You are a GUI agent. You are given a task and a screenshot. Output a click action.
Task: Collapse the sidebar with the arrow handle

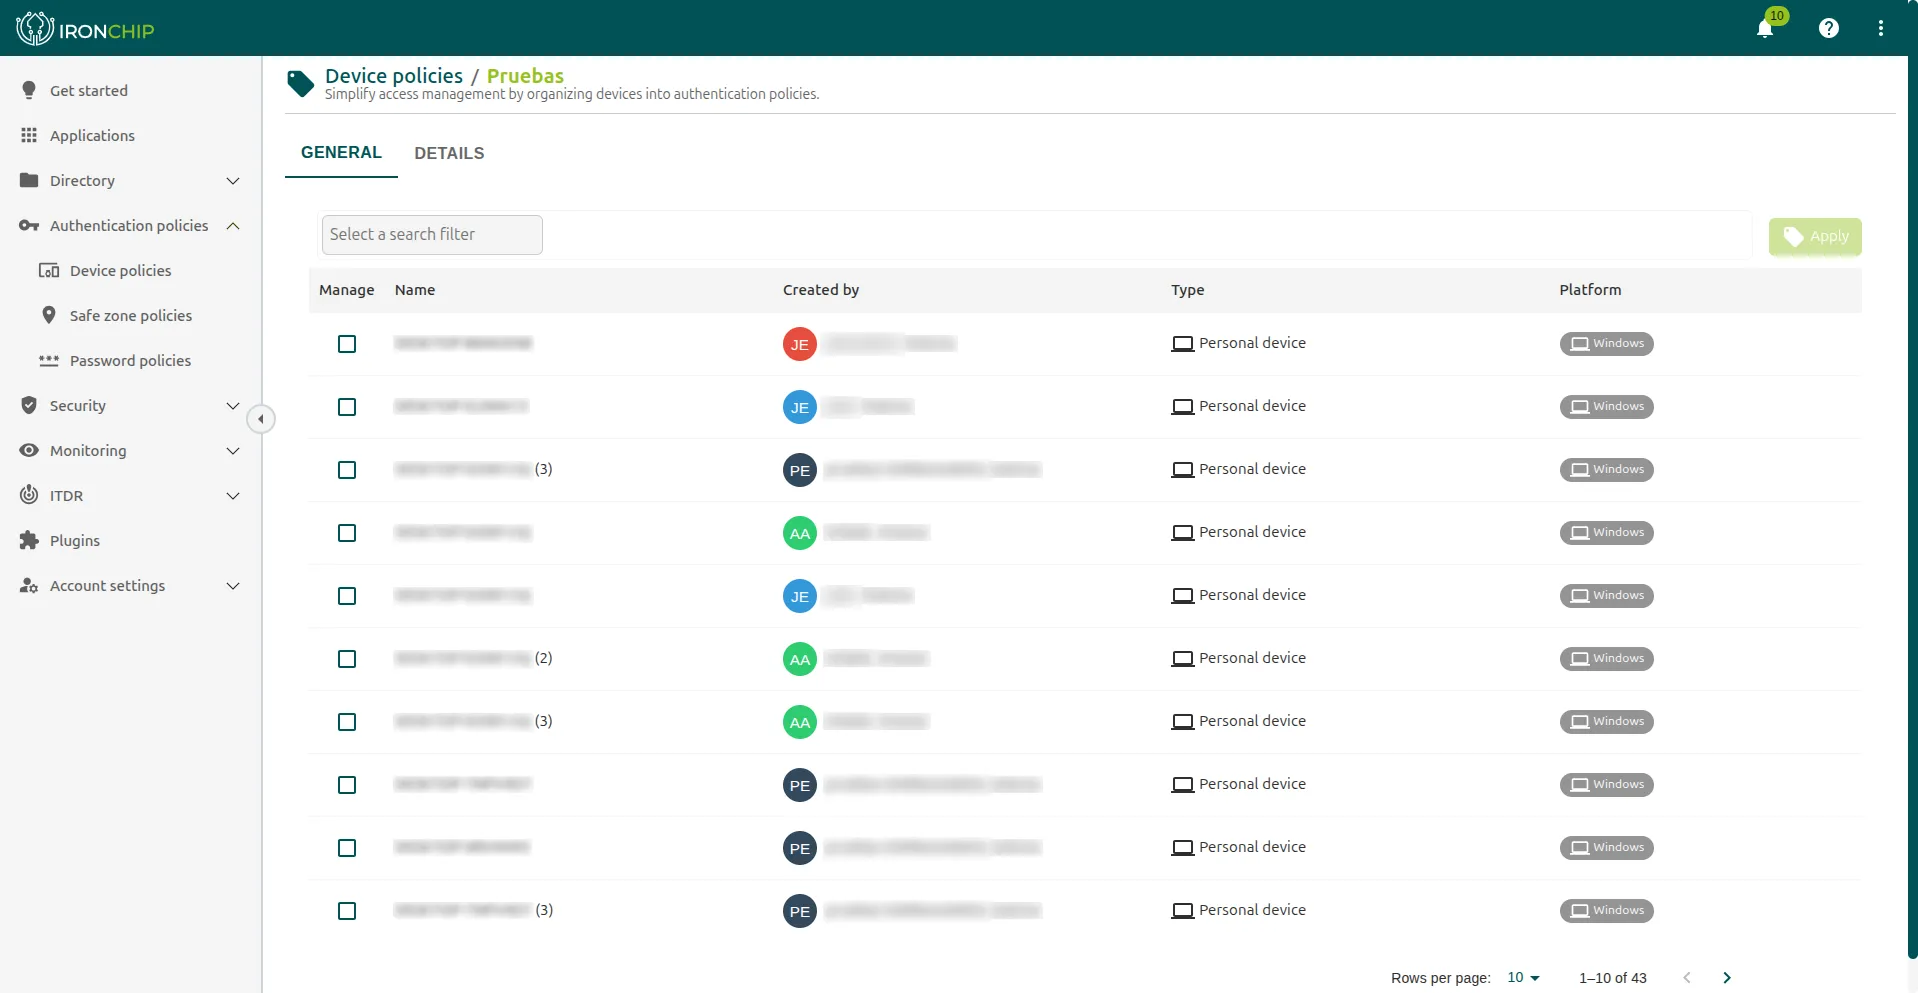click(x=261, y=419)
